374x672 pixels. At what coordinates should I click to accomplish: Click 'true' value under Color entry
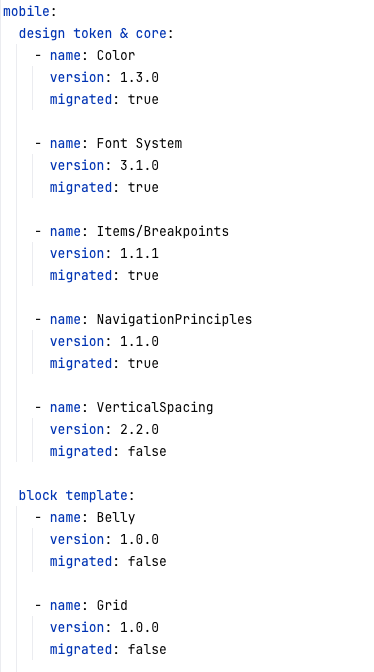coord(143,99)
